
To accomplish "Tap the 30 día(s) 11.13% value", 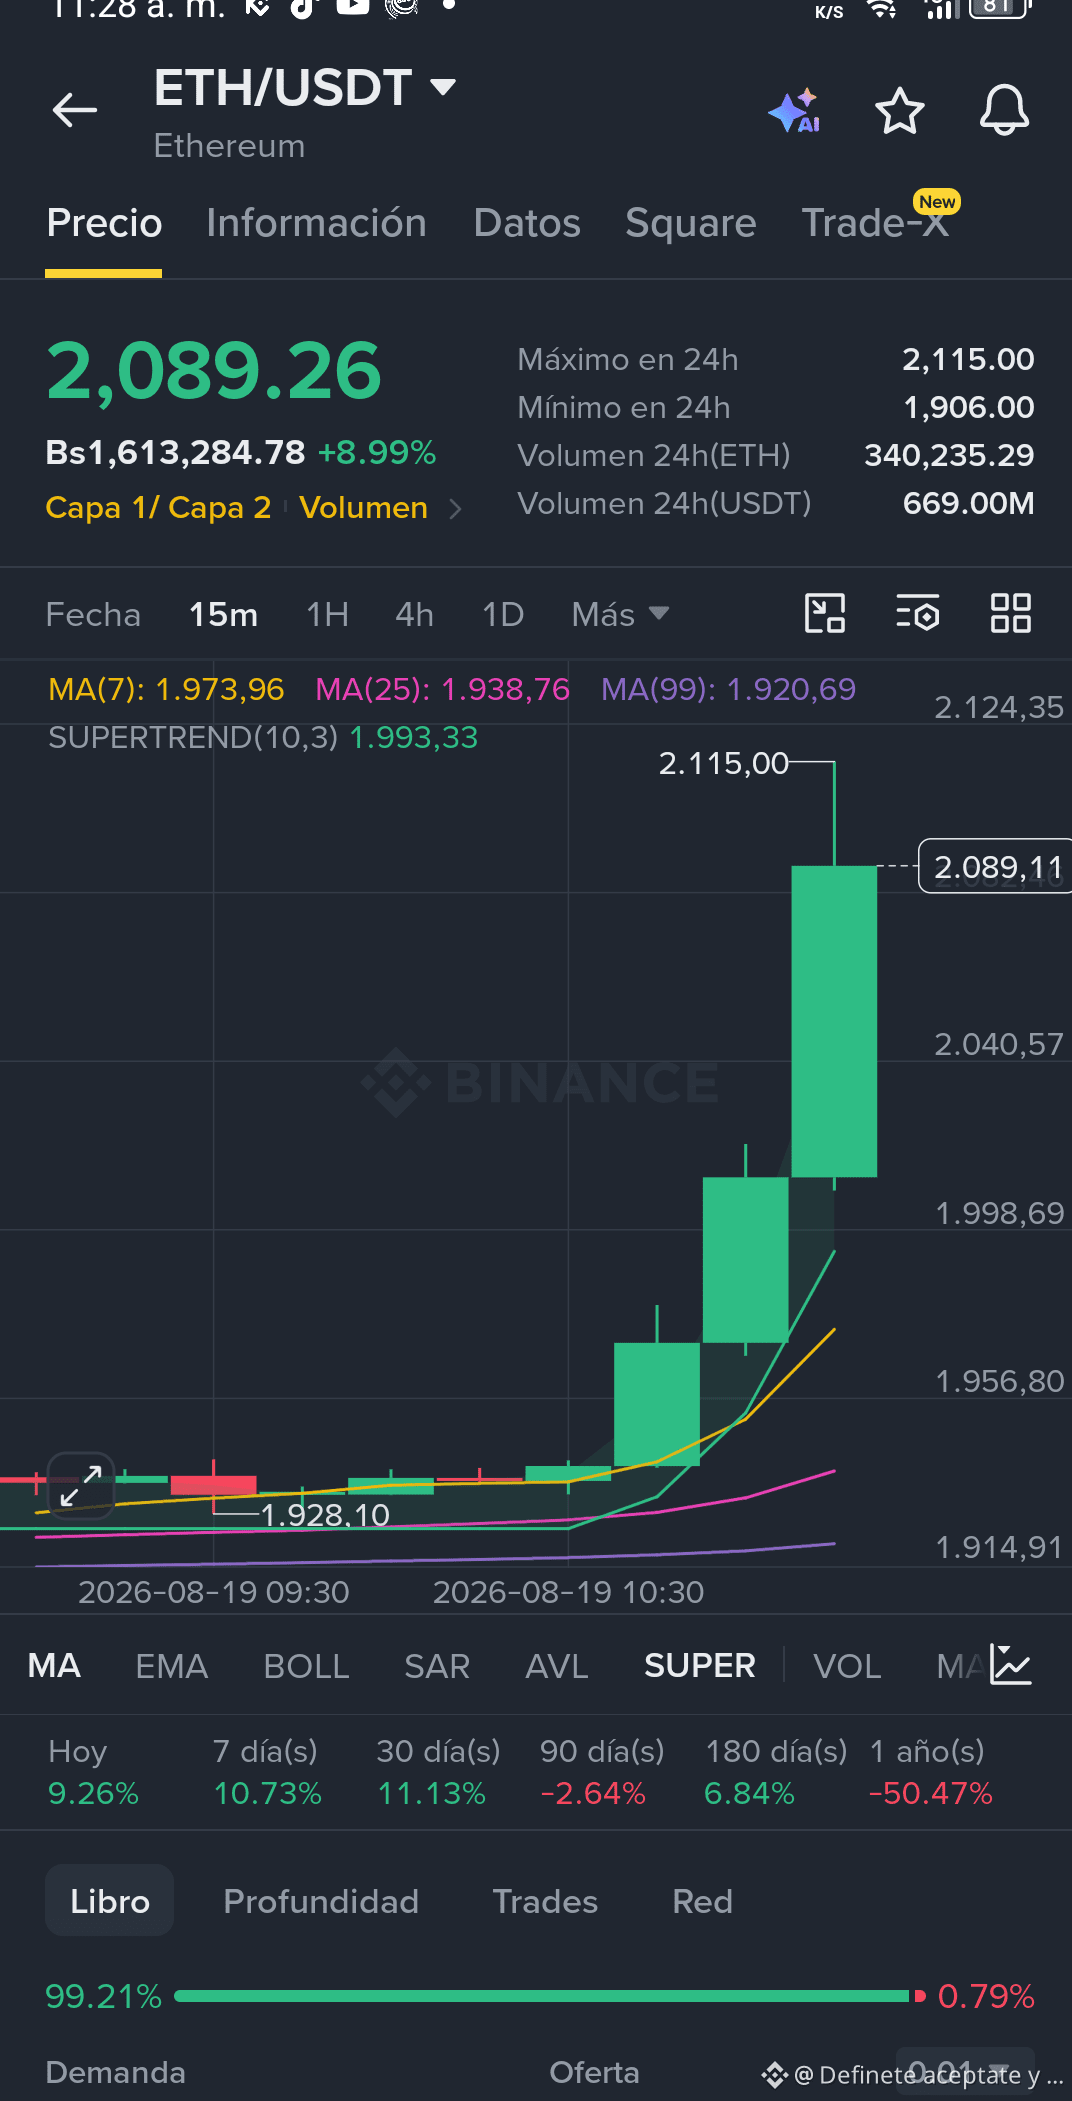I will (431, 1793).
